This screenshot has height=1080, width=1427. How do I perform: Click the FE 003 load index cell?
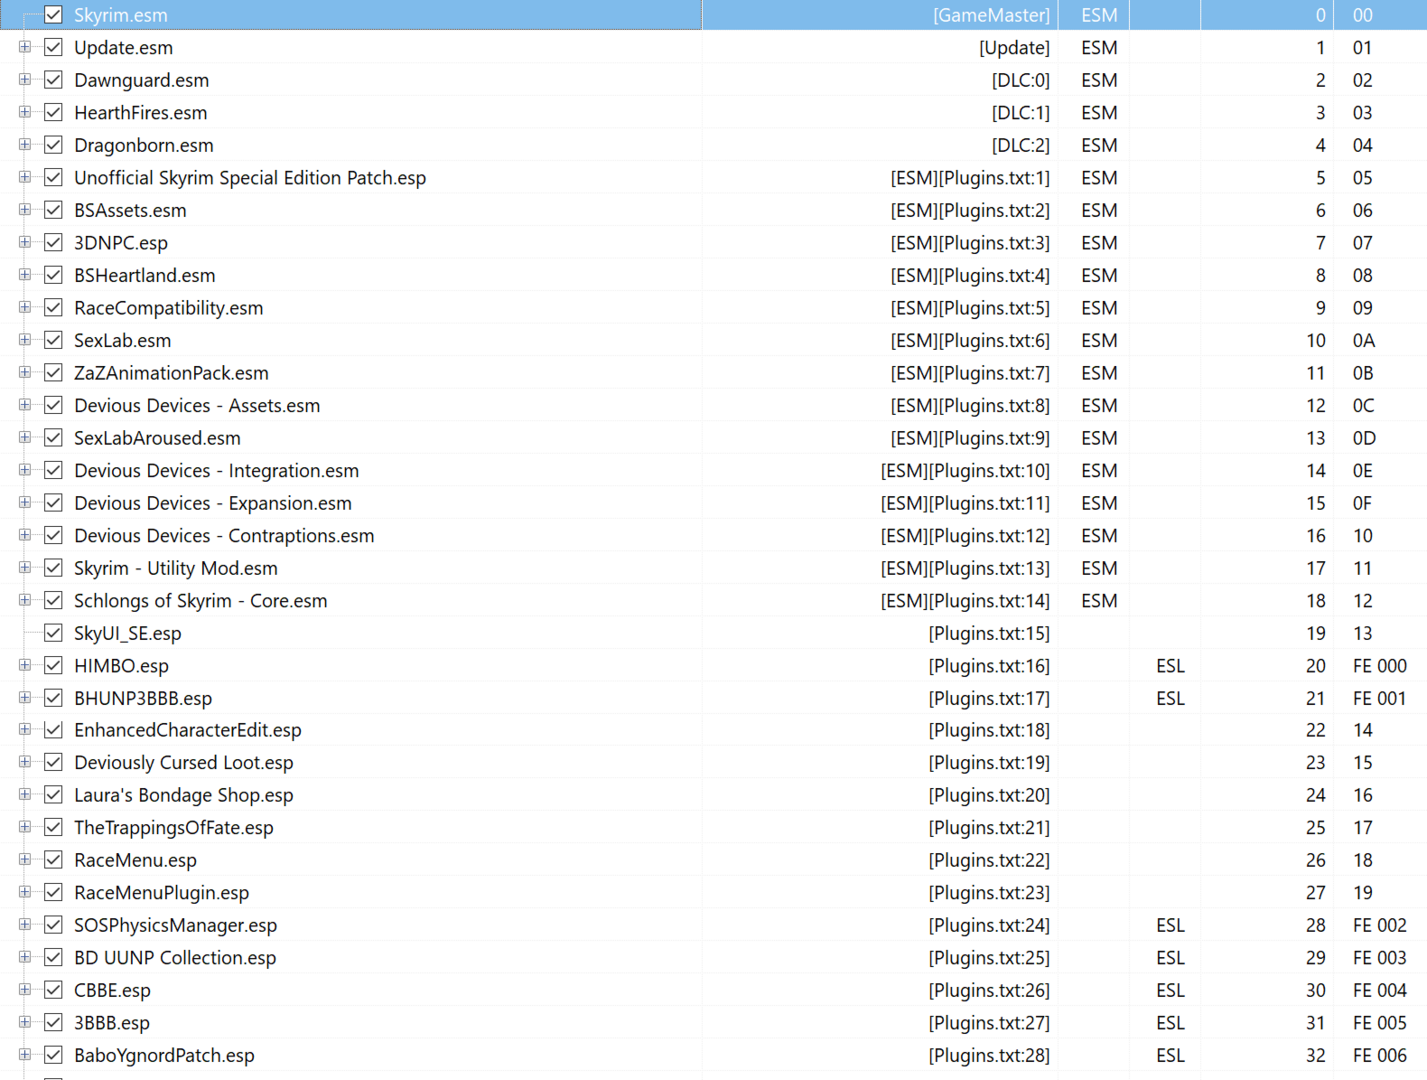[1380, 957]
